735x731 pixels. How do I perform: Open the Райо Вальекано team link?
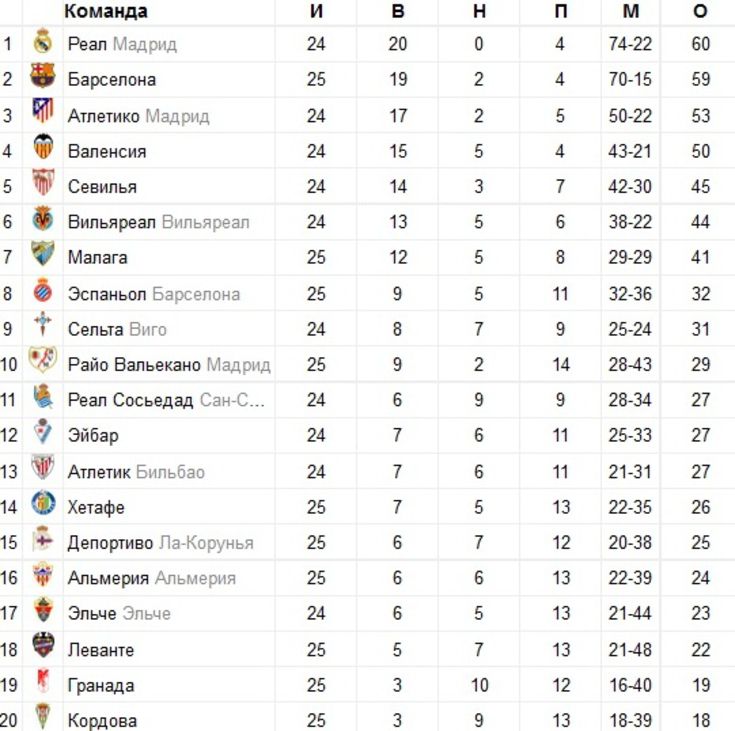(x=134, y=364)
